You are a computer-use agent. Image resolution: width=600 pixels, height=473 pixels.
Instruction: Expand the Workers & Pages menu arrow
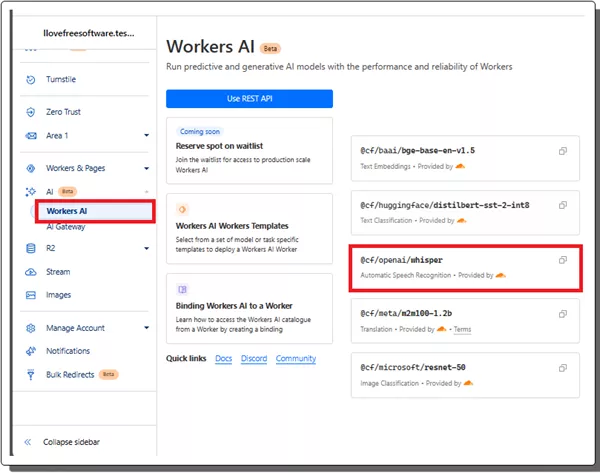pyautogui.click(x=147, y=168)
